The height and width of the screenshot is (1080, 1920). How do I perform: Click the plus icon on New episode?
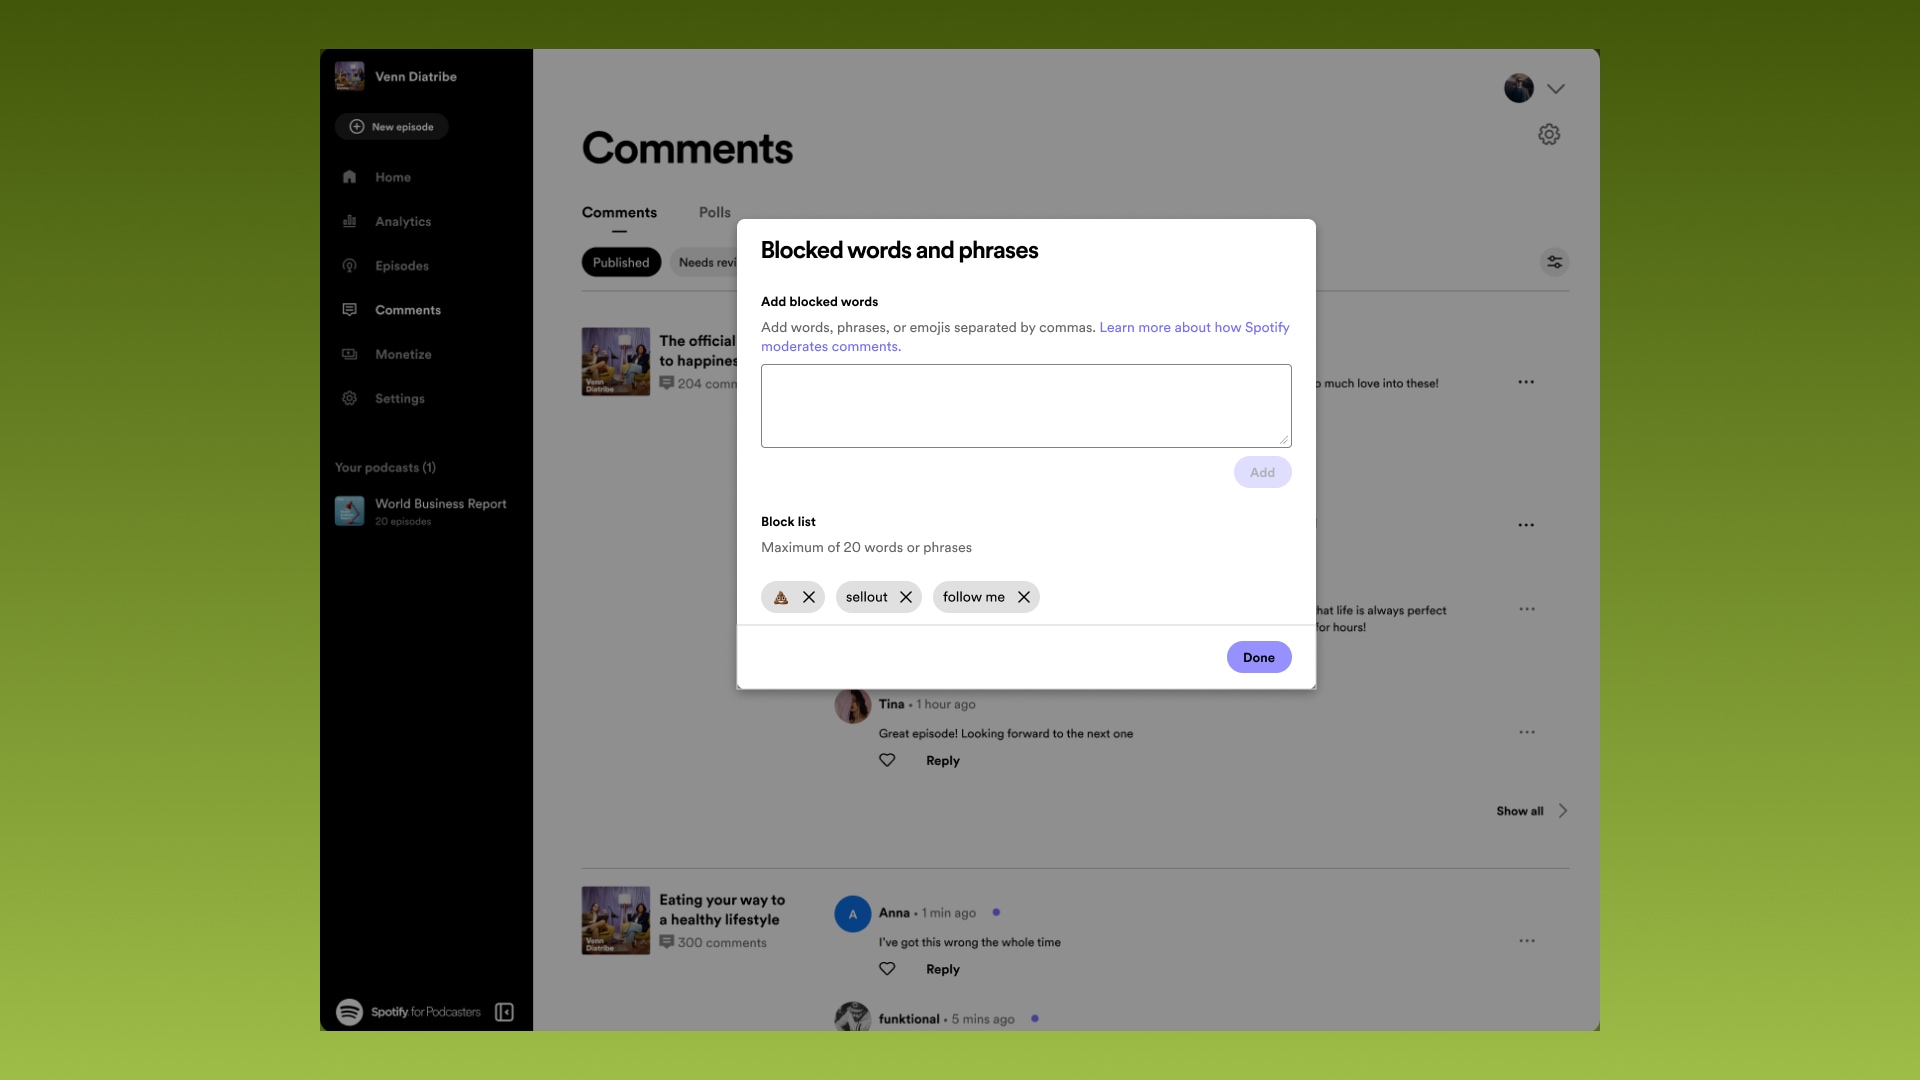coord(357,127)
